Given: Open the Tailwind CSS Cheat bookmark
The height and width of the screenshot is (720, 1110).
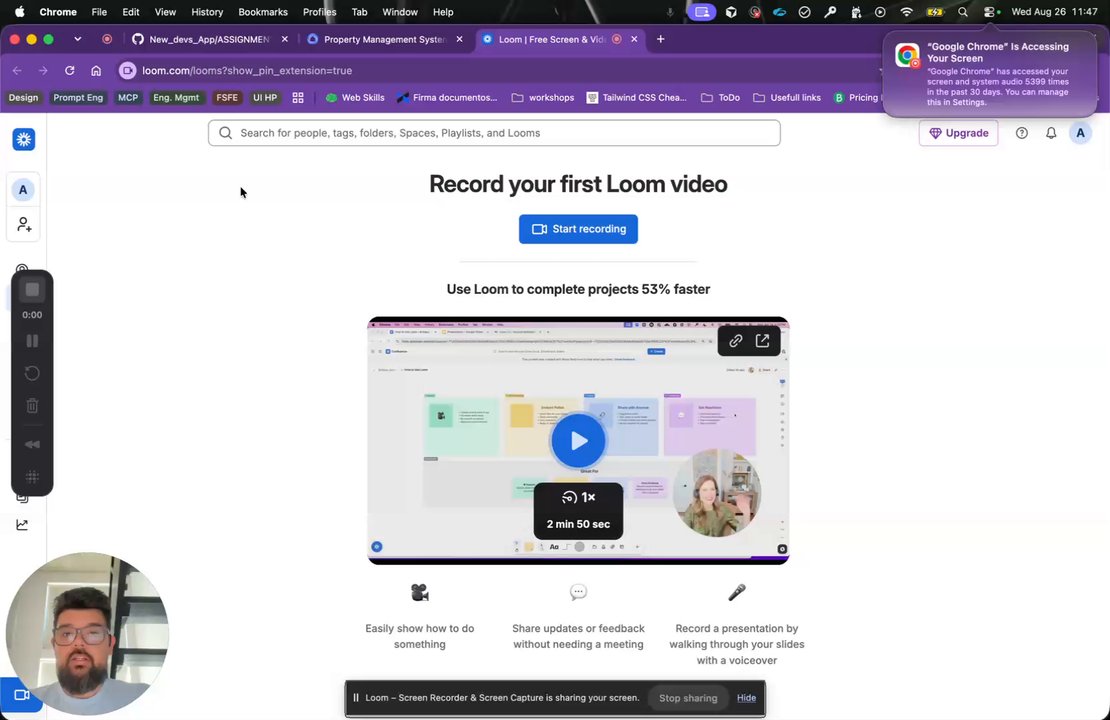Looking at the screenshot, I should pos(636,98).
